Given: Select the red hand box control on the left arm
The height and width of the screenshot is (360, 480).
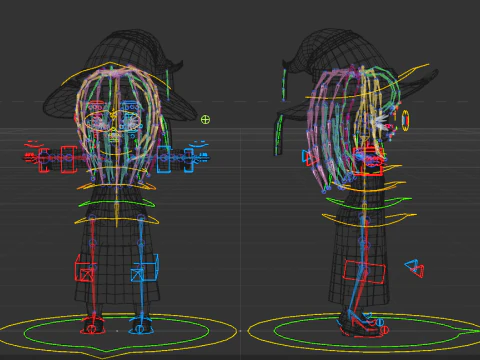Looking at the screenshot, I should pos(44,160).
